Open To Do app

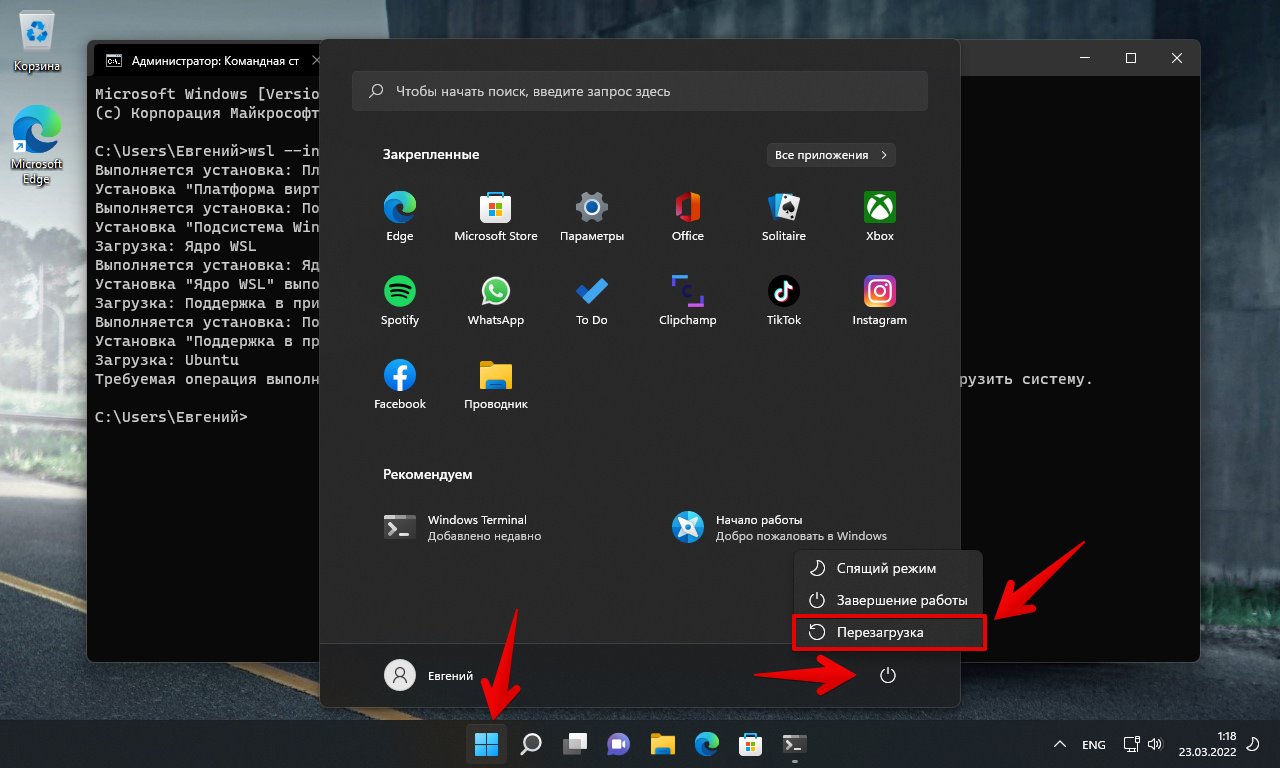(592, 301)
